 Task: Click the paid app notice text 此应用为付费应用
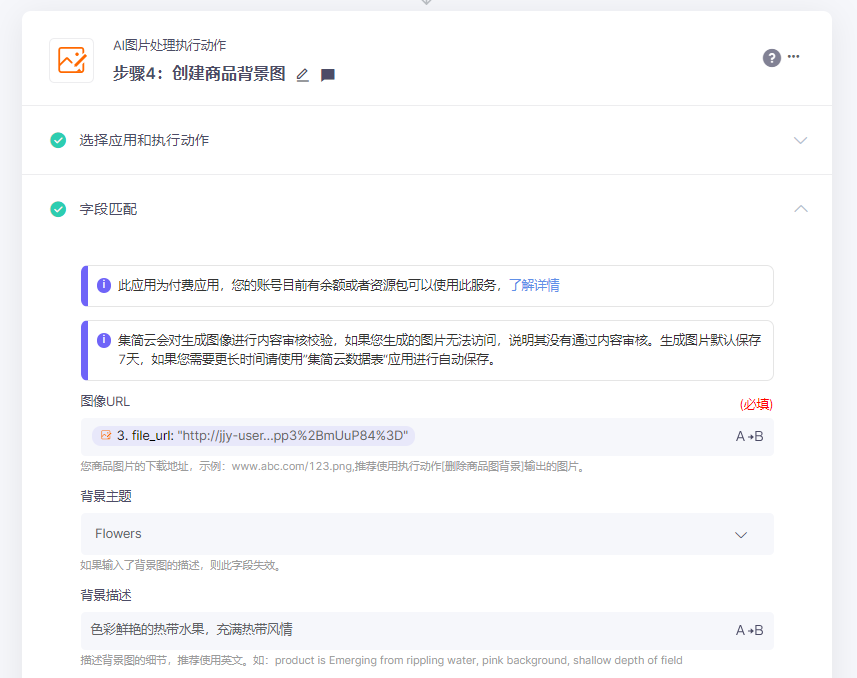(310, 285)
